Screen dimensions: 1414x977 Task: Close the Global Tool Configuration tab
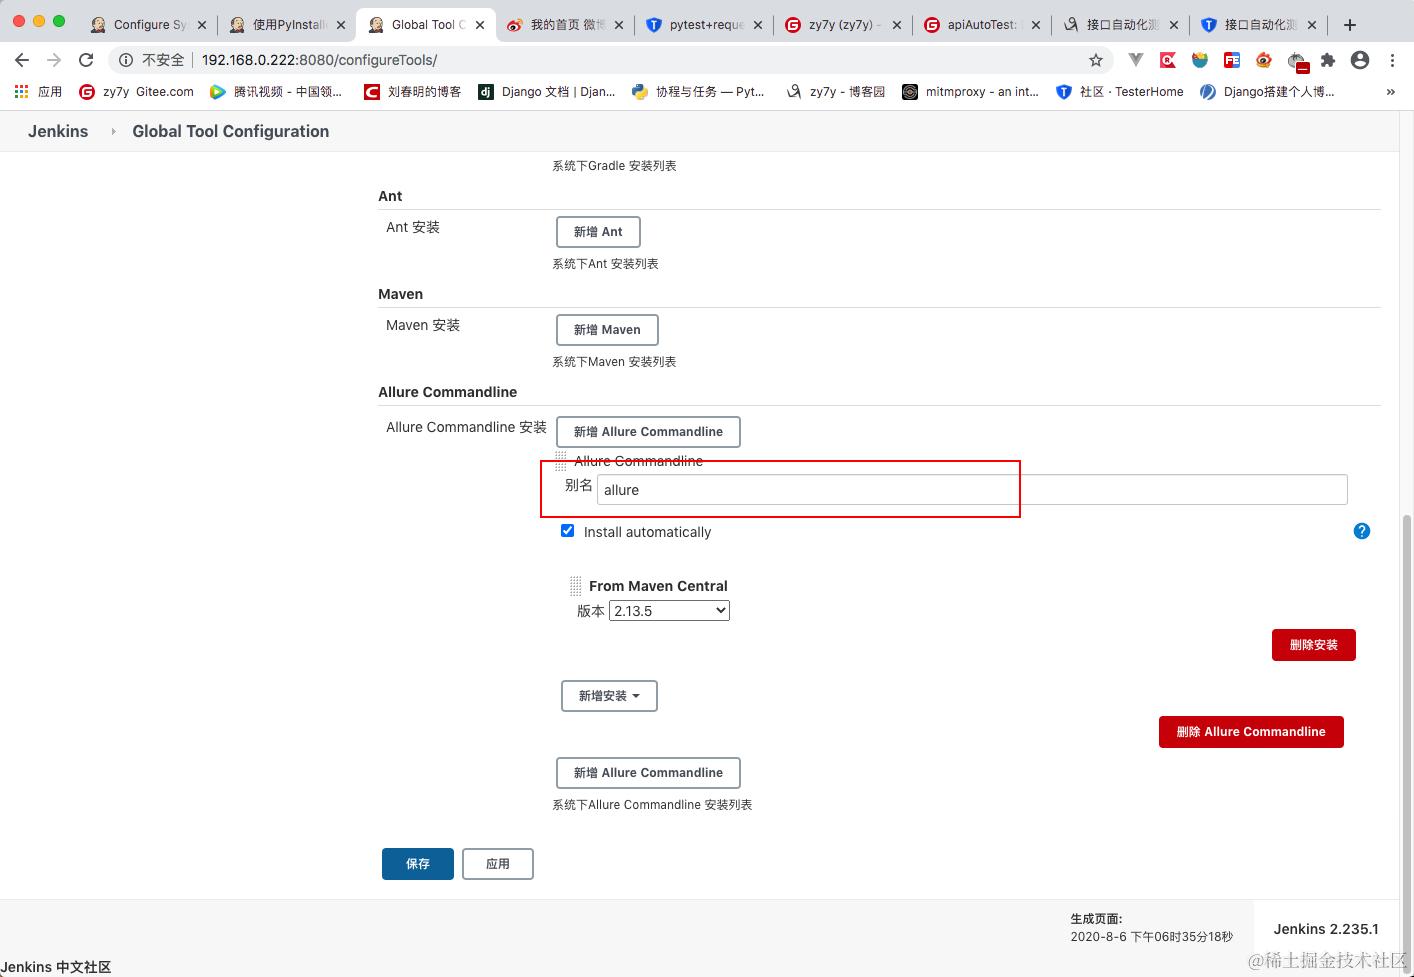pos(479,25)
